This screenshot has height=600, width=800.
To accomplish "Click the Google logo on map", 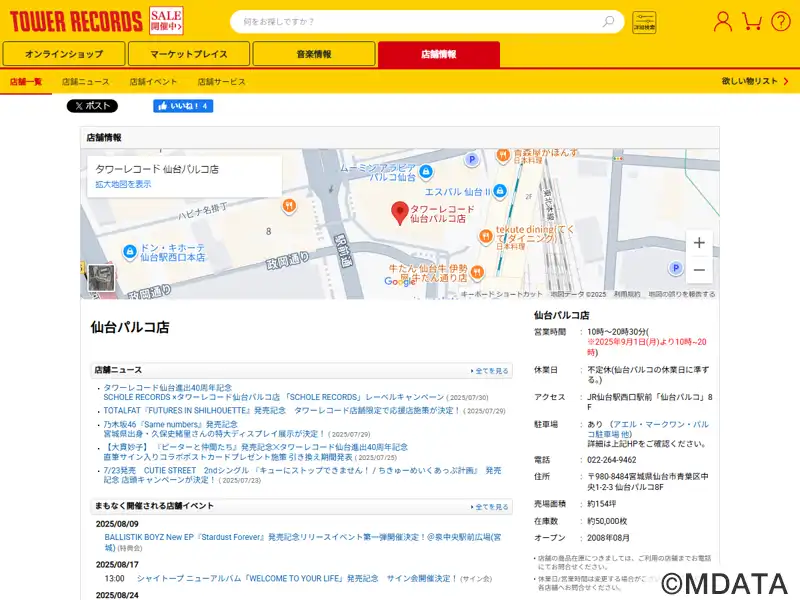I will point(400,281).
